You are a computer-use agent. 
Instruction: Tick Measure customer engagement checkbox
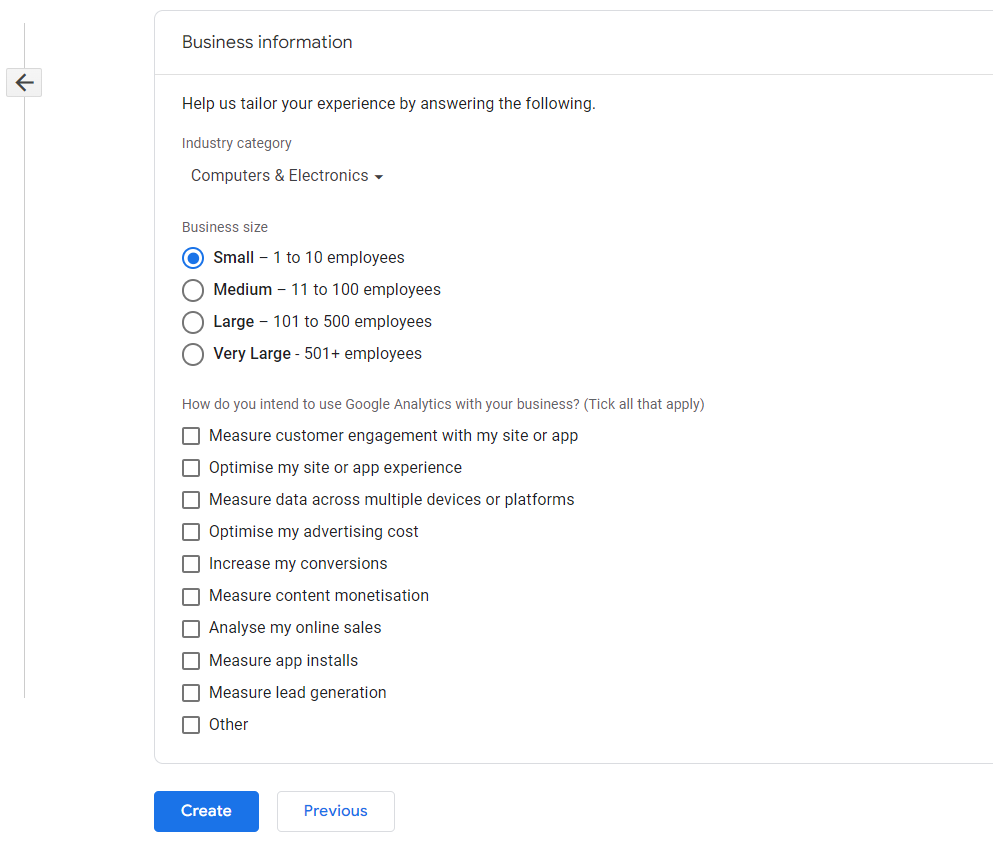[x=191, y=436]
